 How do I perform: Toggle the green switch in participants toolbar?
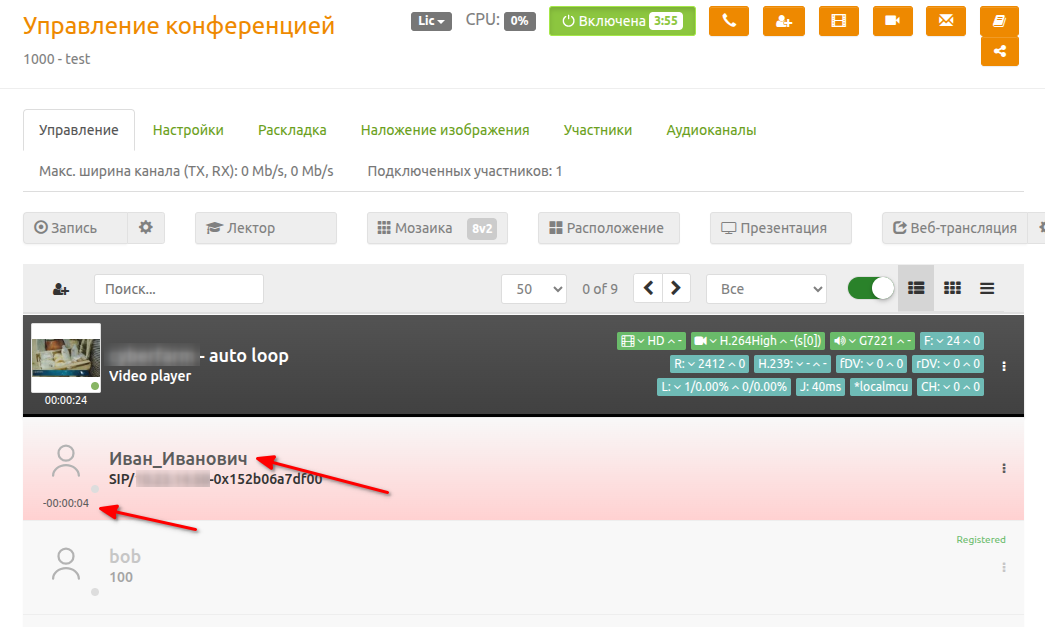pos(870,289)
